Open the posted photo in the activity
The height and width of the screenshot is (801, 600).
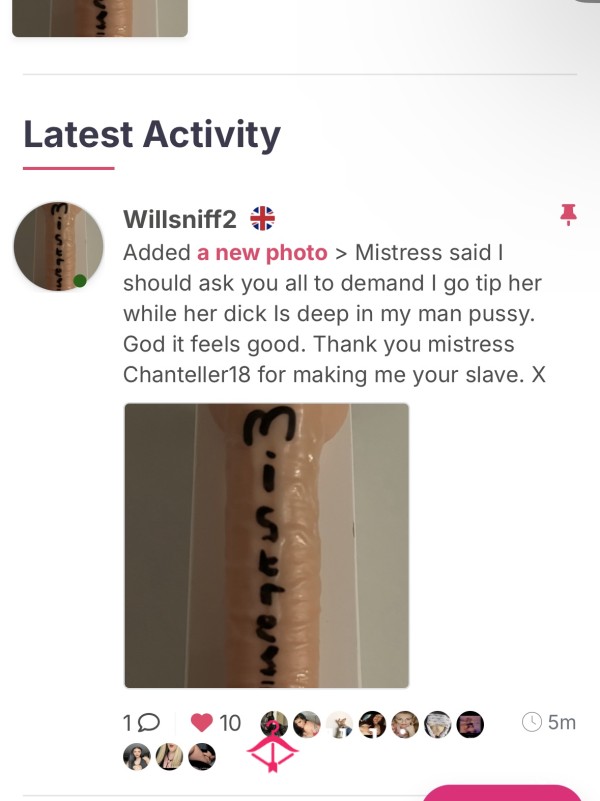tap(267, 545)
